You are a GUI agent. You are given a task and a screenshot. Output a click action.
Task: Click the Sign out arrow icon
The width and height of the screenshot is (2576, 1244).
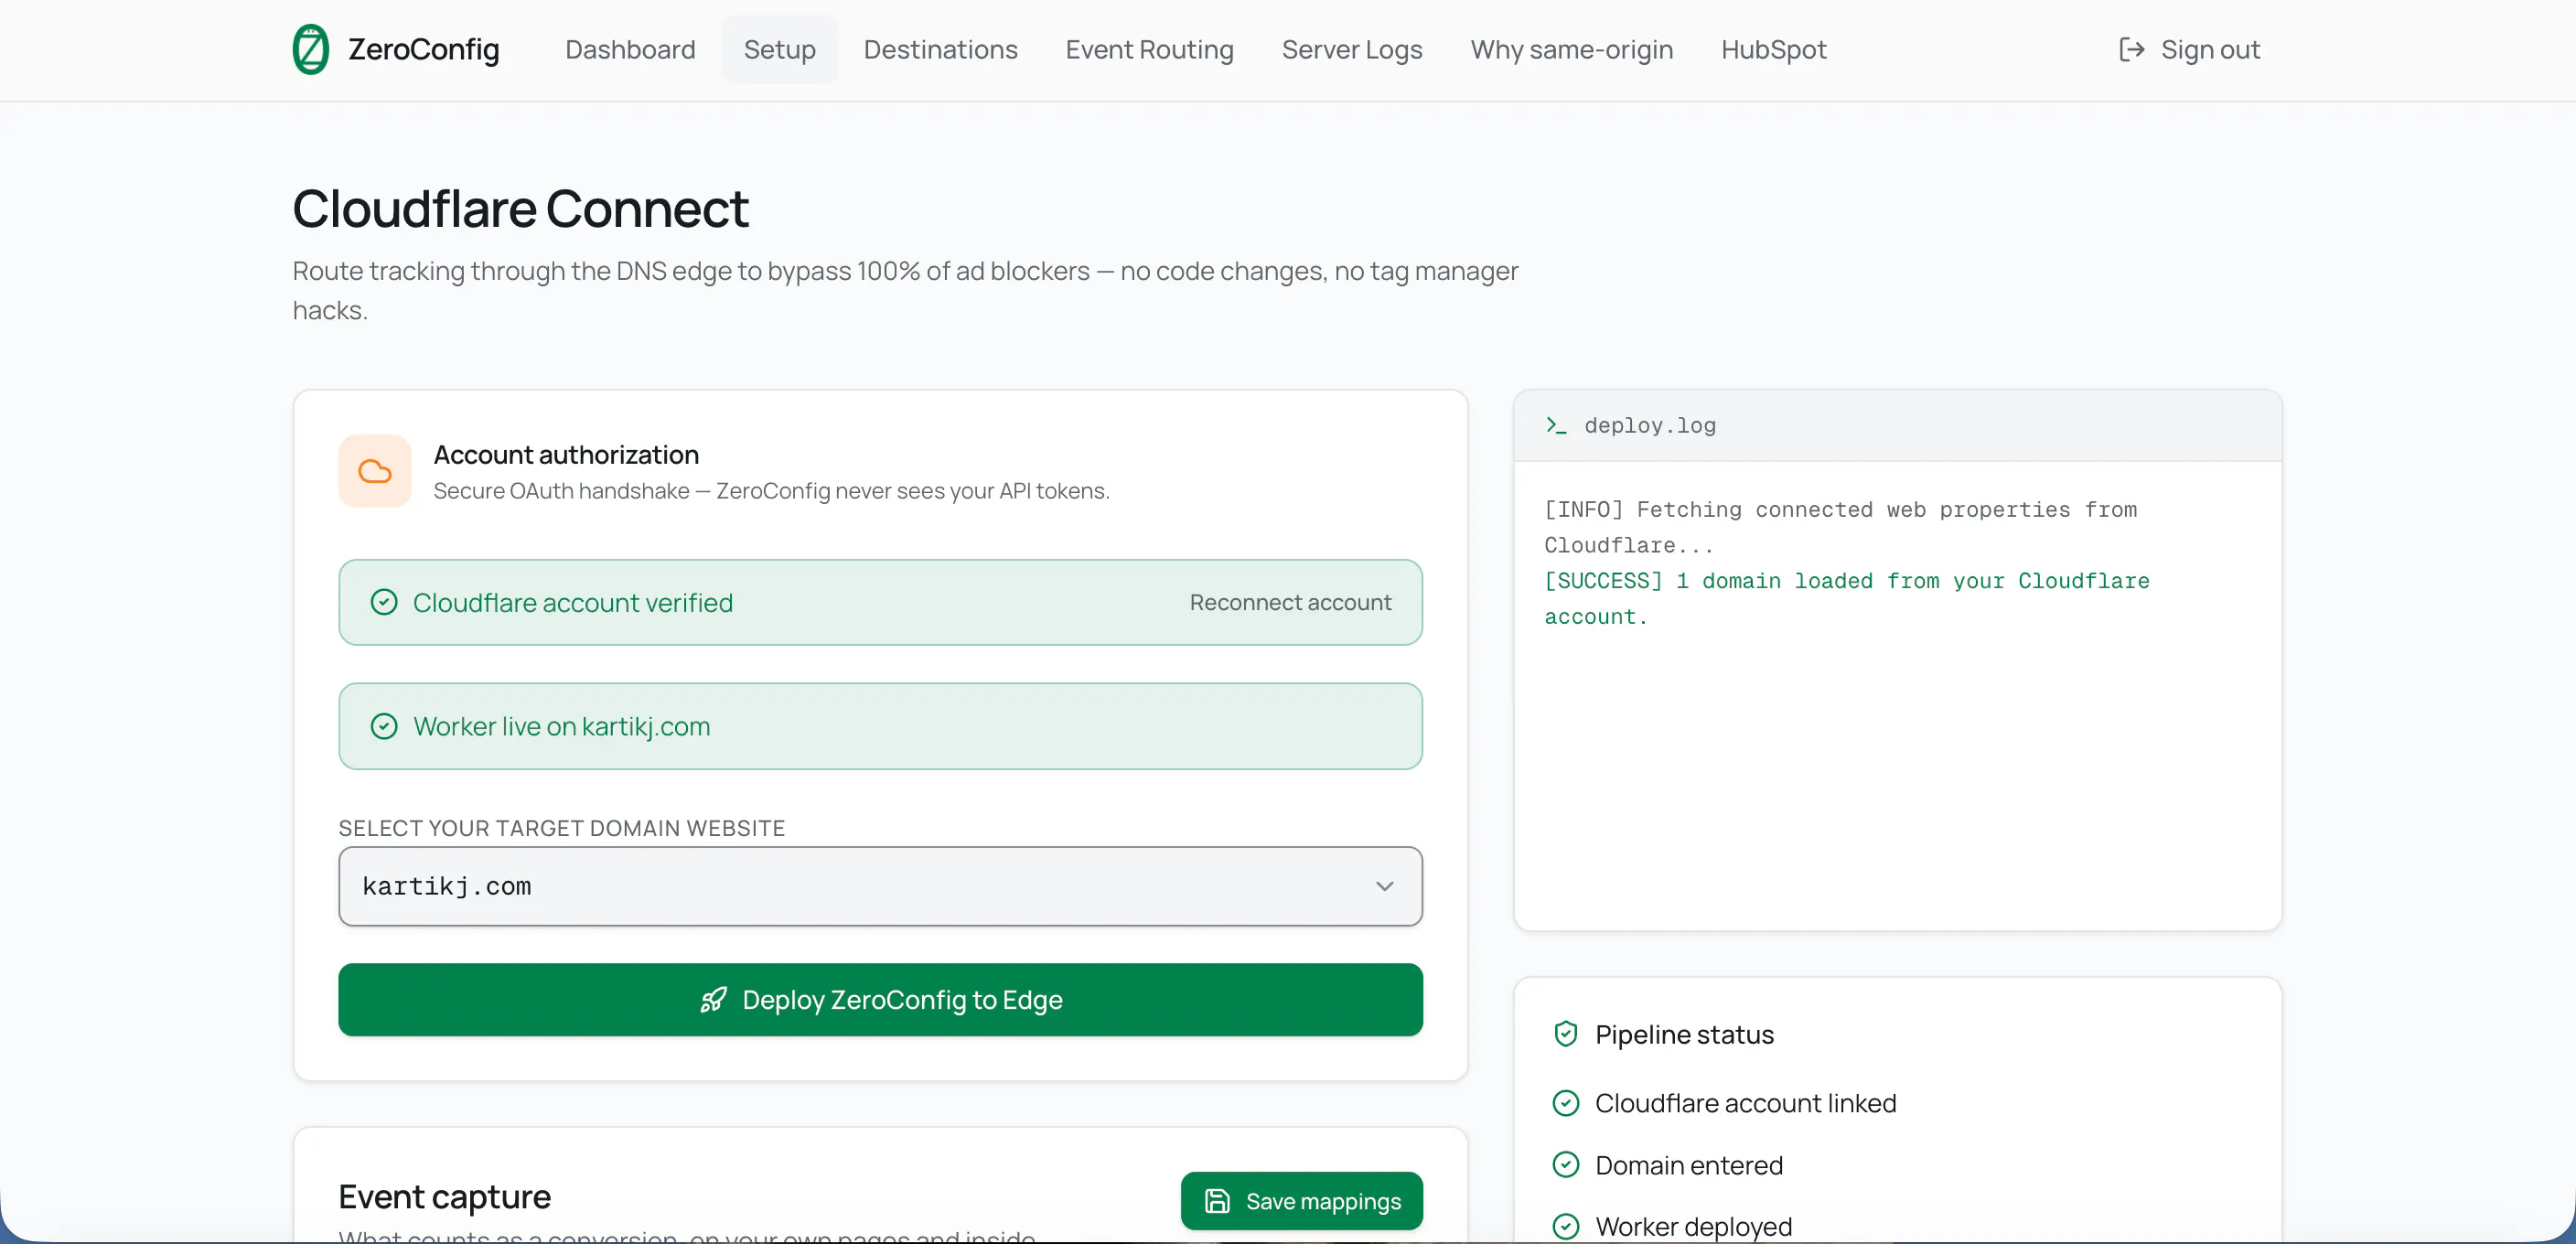(x=2131, y=49)
